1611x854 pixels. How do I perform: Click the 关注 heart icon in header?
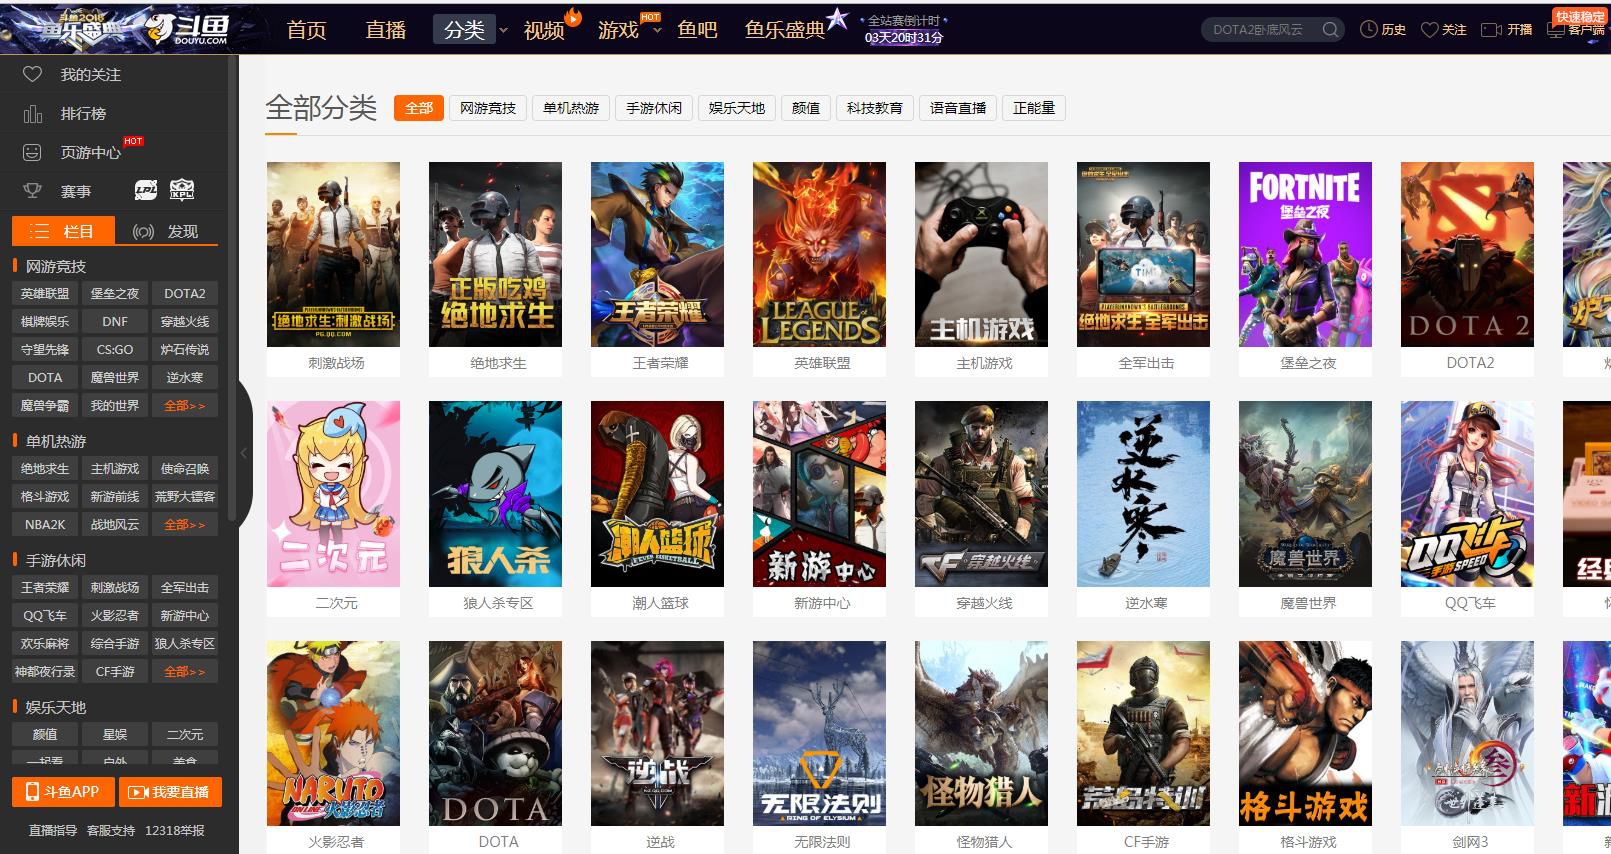click(x=1430, y=30)
